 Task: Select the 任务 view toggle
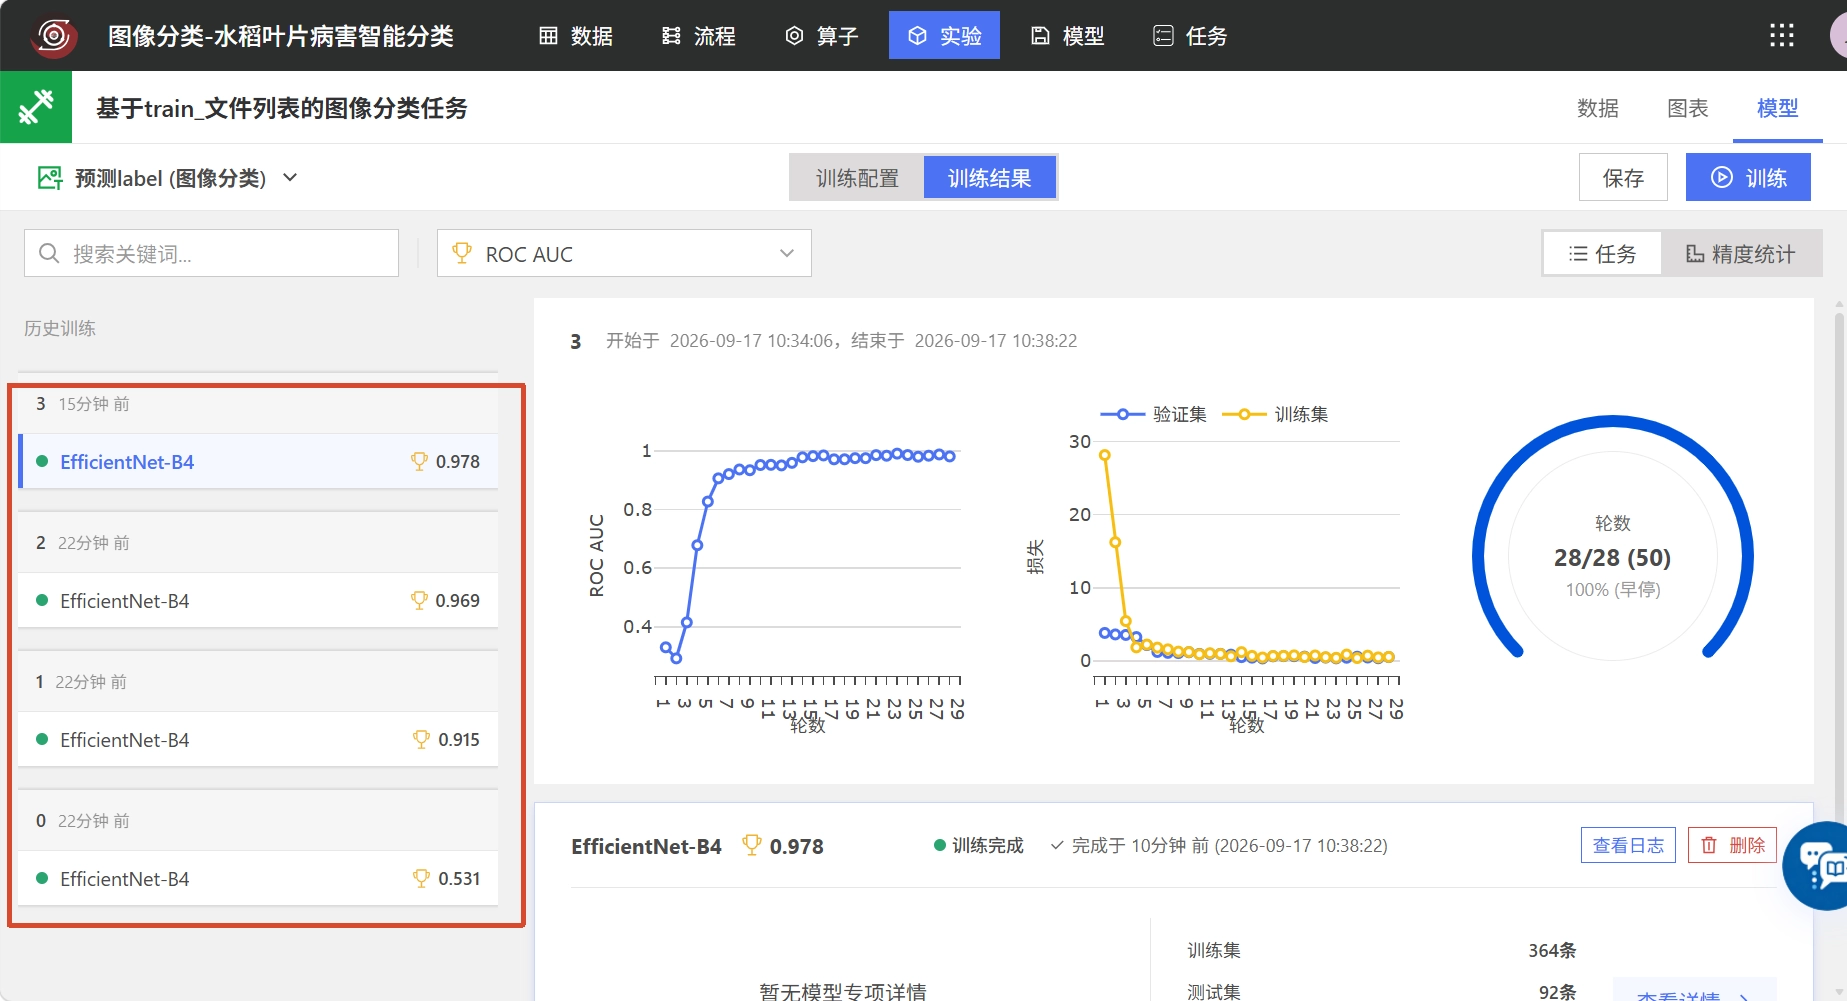(1602, 254)
